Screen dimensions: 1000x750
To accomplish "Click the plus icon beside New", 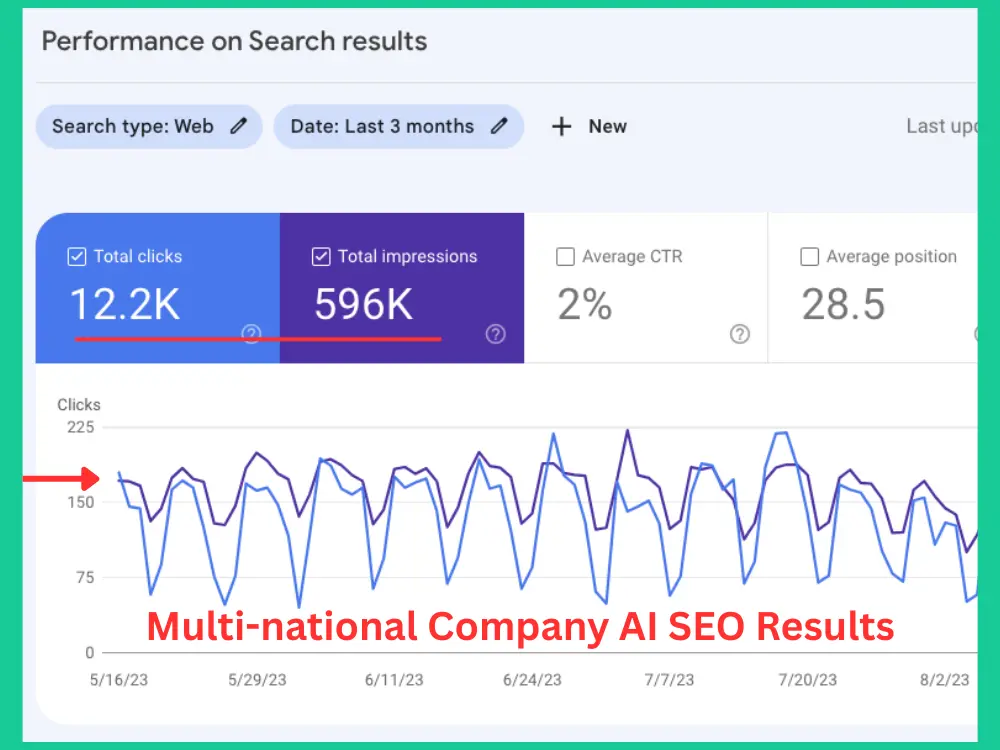I will click(x=562, y=126).
